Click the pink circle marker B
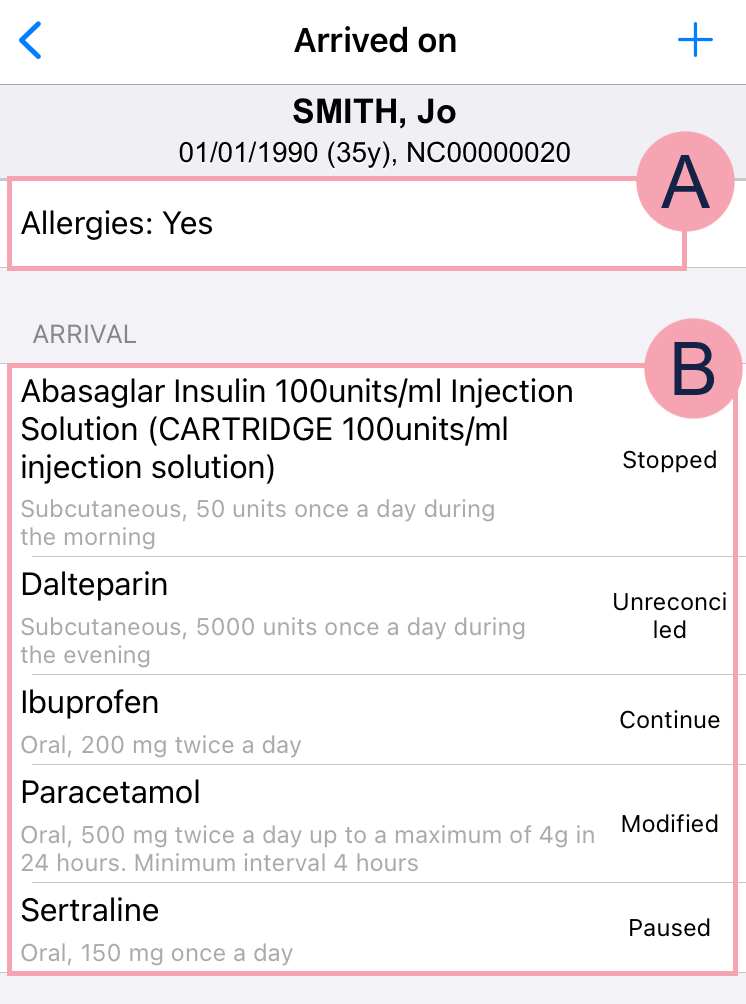The height and width of the screenshot is (1004, 746). [693, 369]
